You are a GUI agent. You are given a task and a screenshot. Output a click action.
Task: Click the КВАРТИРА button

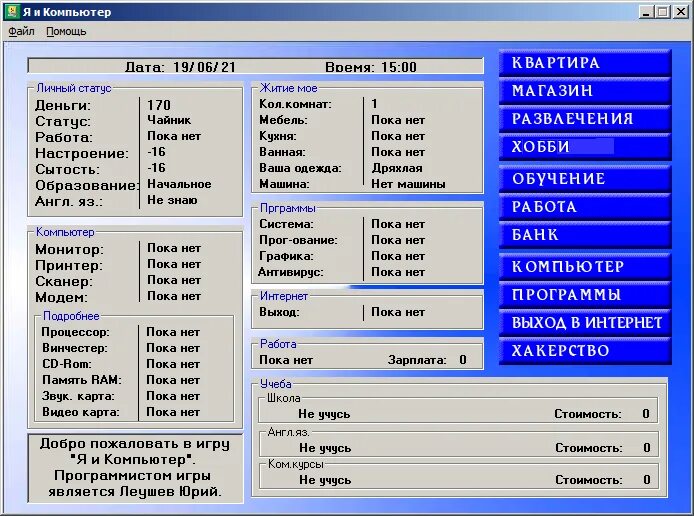pyautogui.click(x=585, y=63)
